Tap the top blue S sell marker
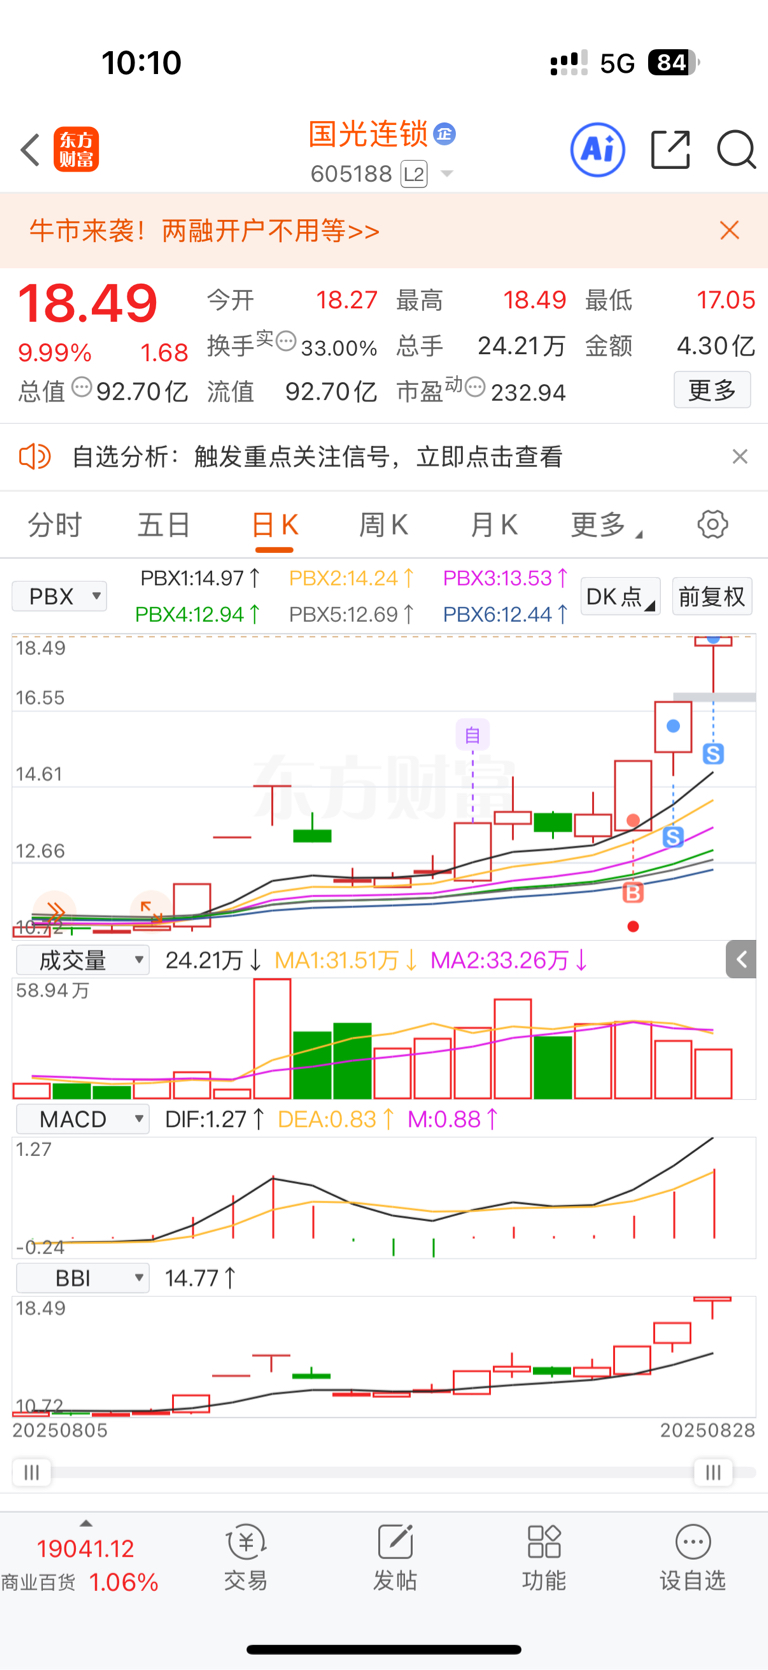Screen dimensions: 768x1670 713,754
